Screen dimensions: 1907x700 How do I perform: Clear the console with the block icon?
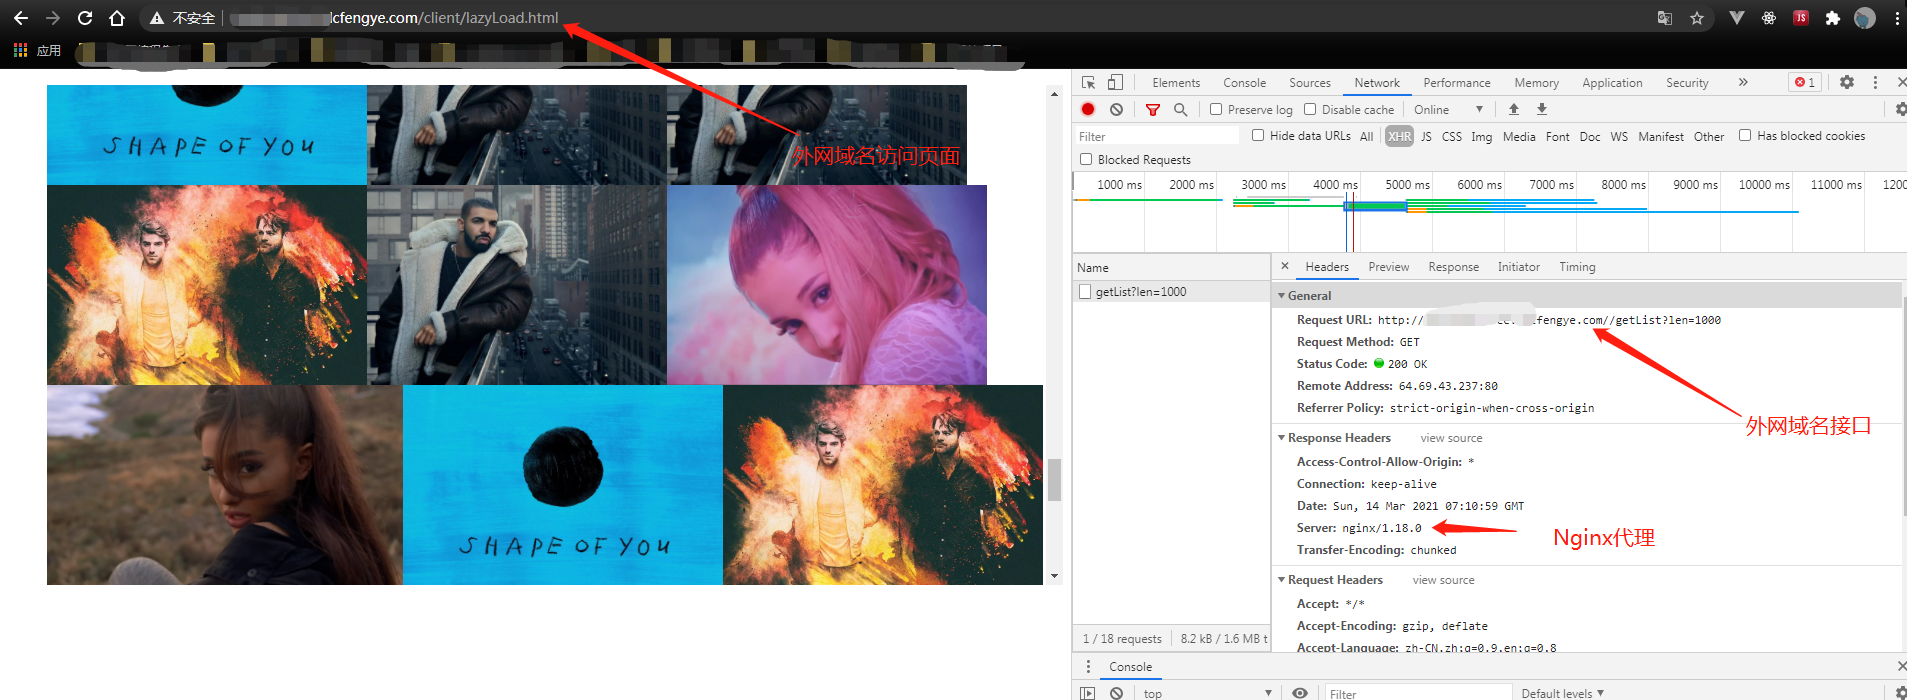coord(1116,693)
